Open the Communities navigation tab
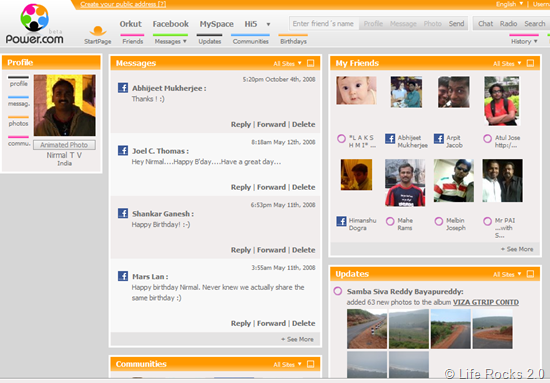550x383 pixels. point(250,40)
